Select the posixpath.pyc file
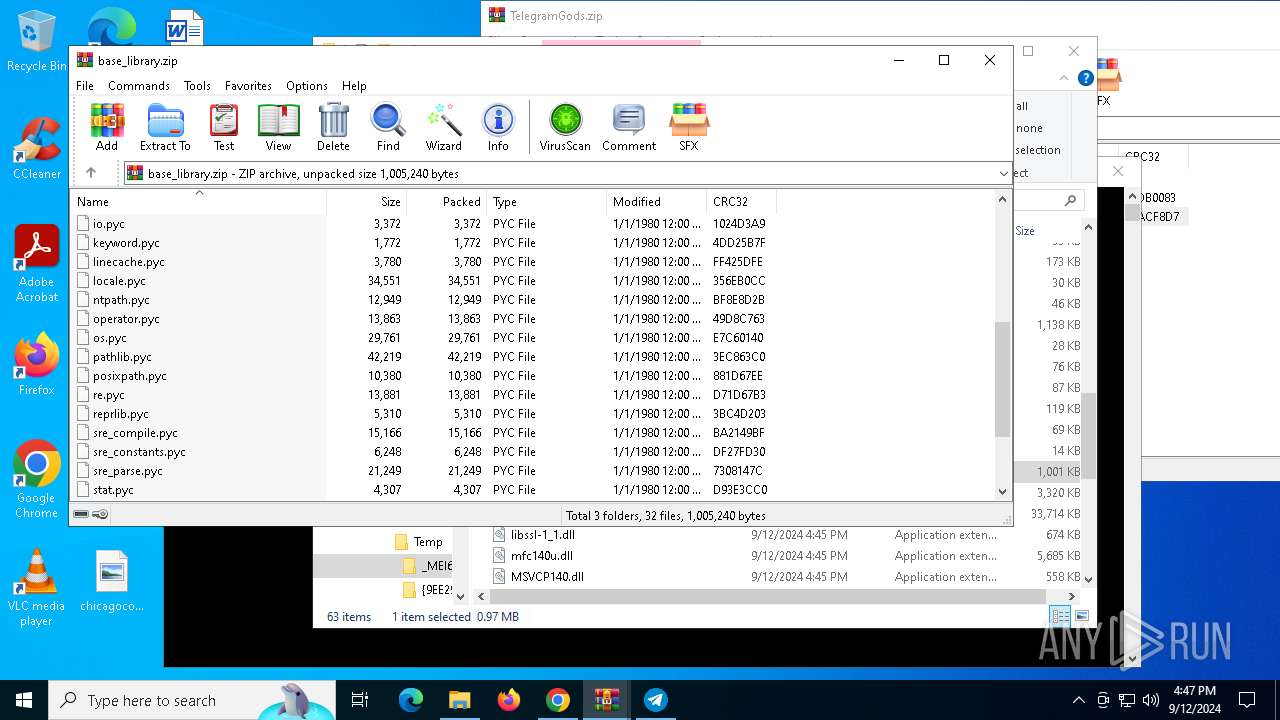This screenshot has width=1280, height=720. tap(130, 376)
